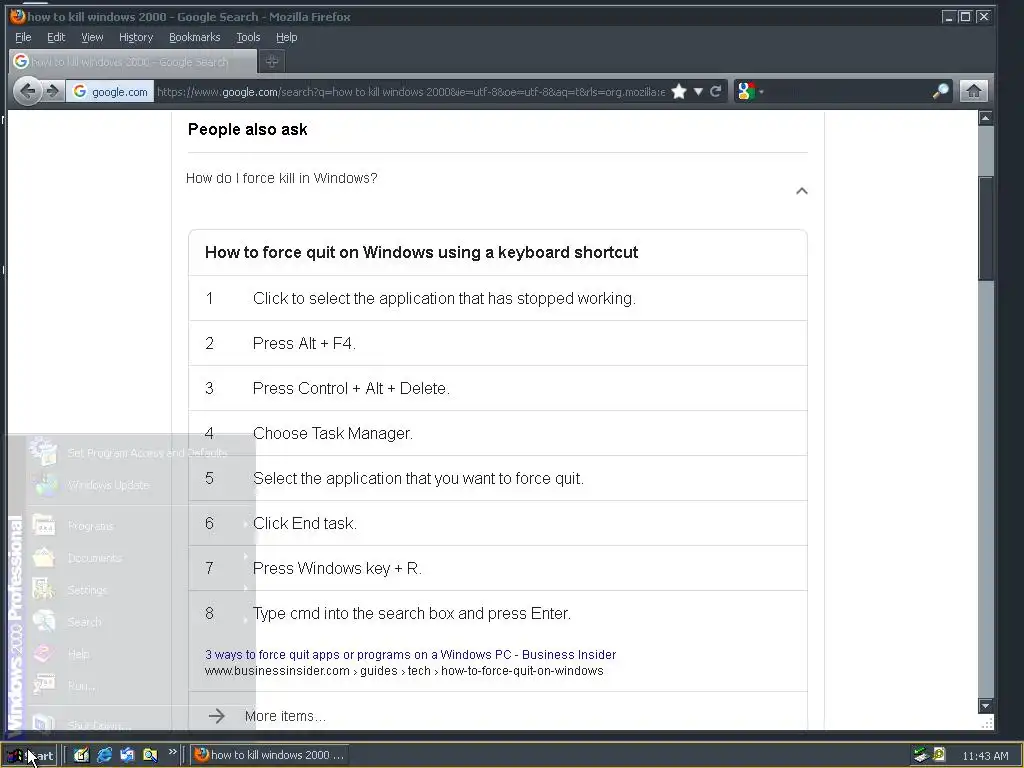Viewport: 1024px width, 768px height.
Task: Open the URL history dropdown arrow
Action: [698, 91]
